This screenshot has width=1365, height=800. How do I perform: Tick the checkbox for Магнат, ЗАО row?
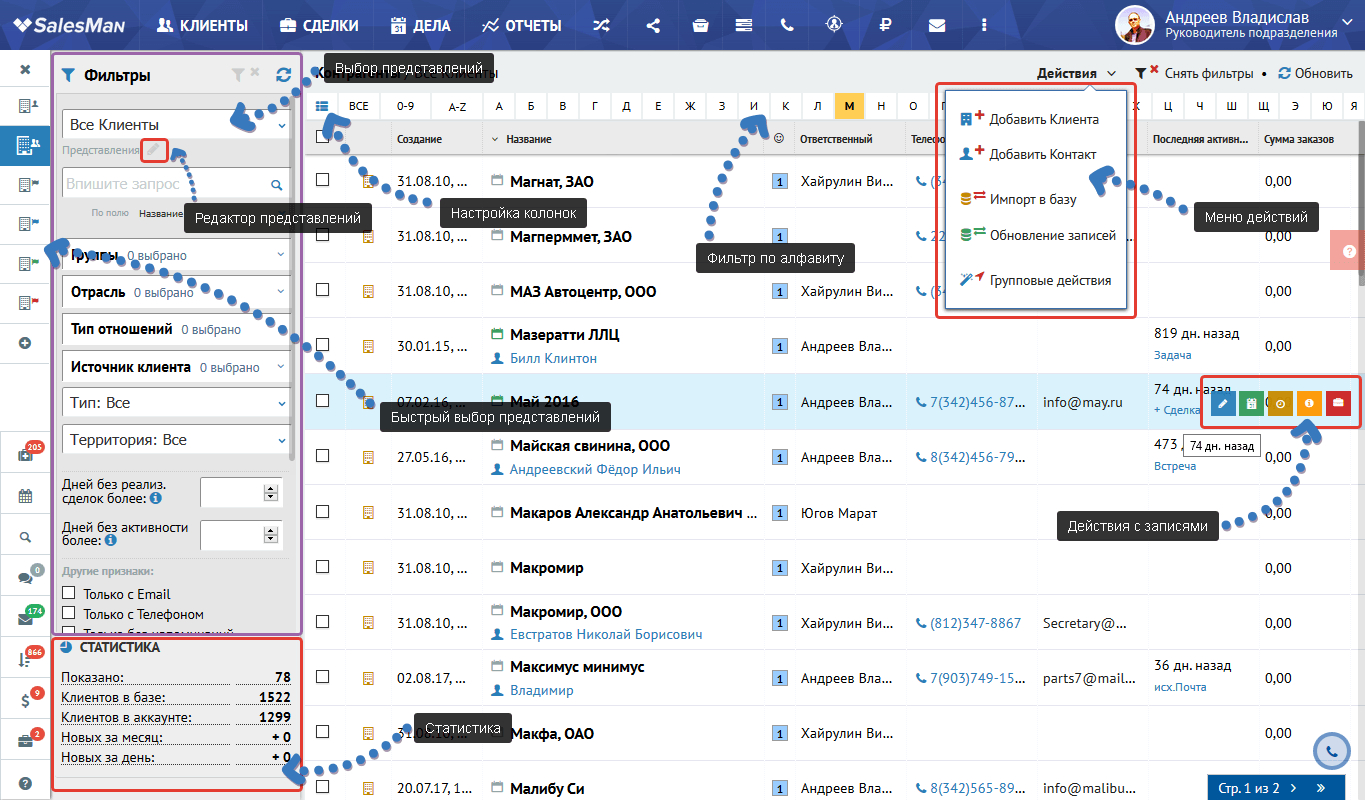322,179
